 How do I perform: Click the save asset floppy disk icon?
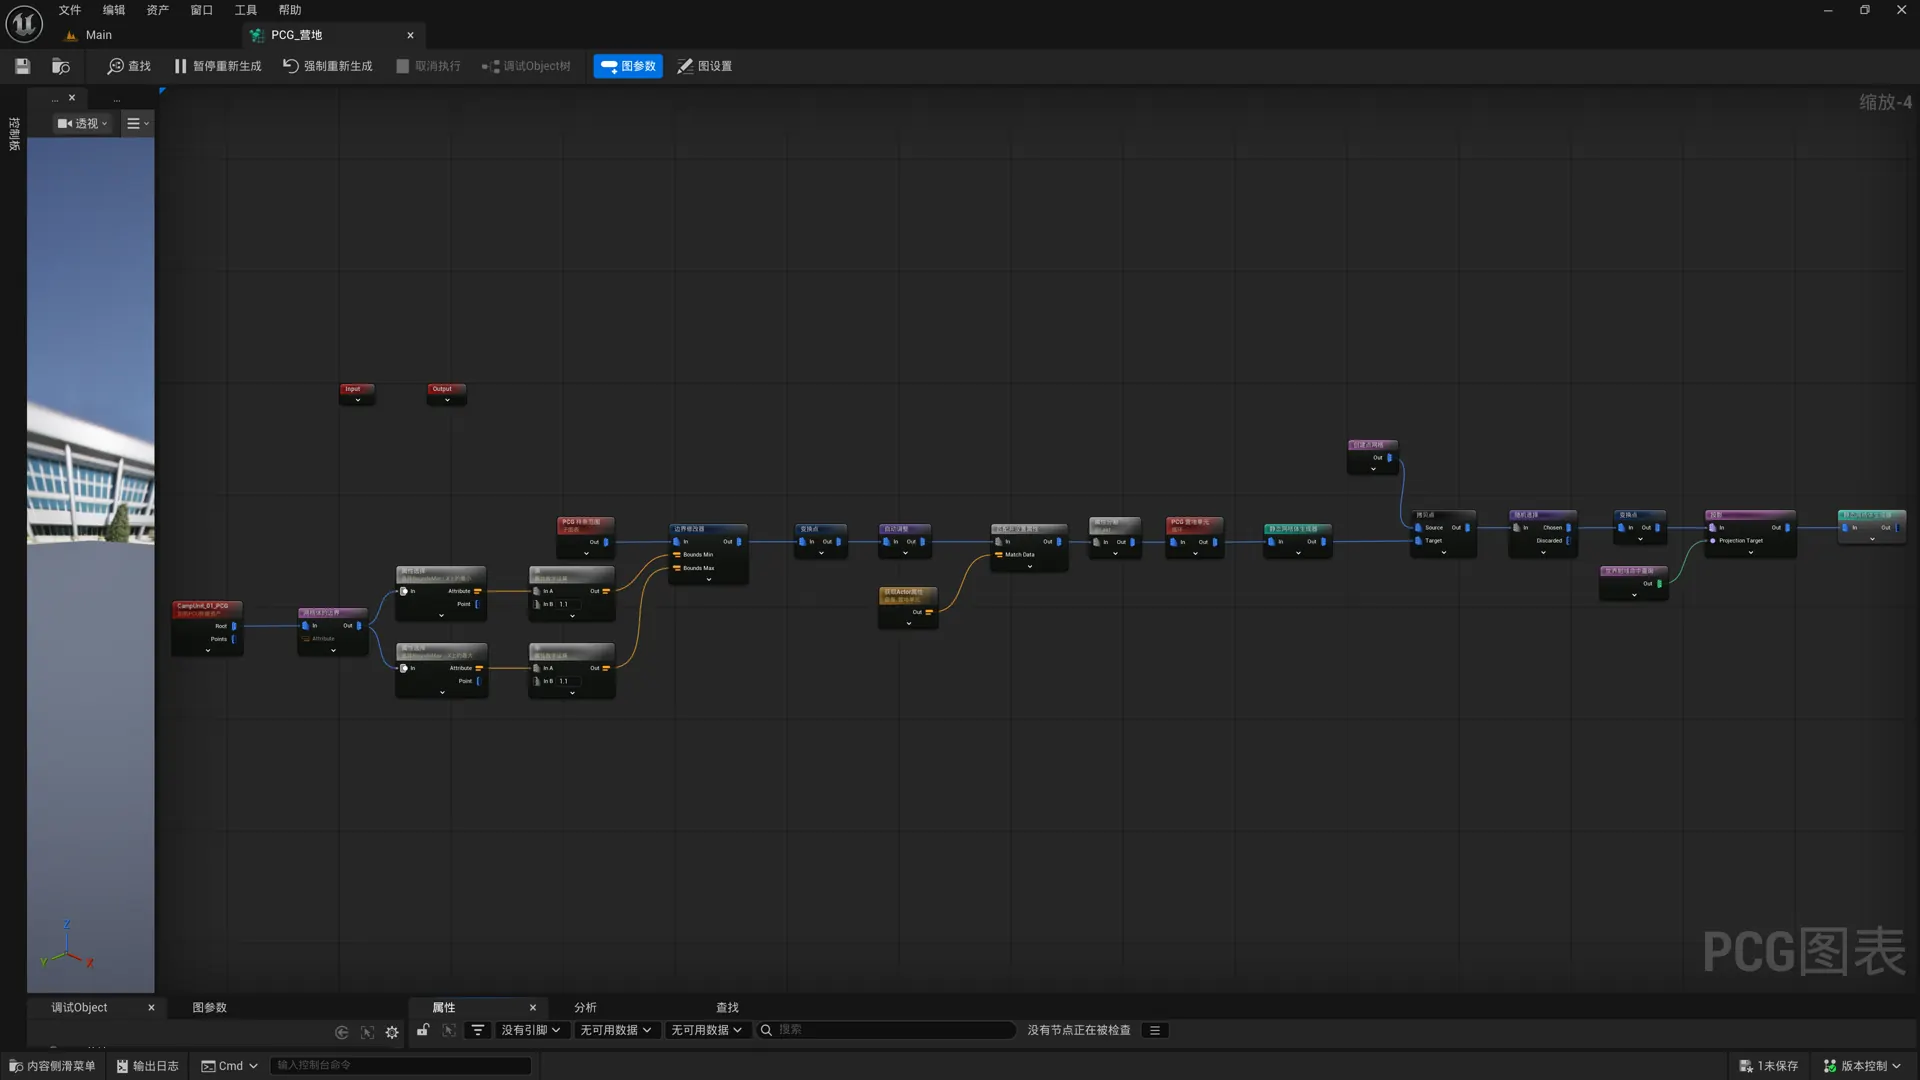[22, 66]
